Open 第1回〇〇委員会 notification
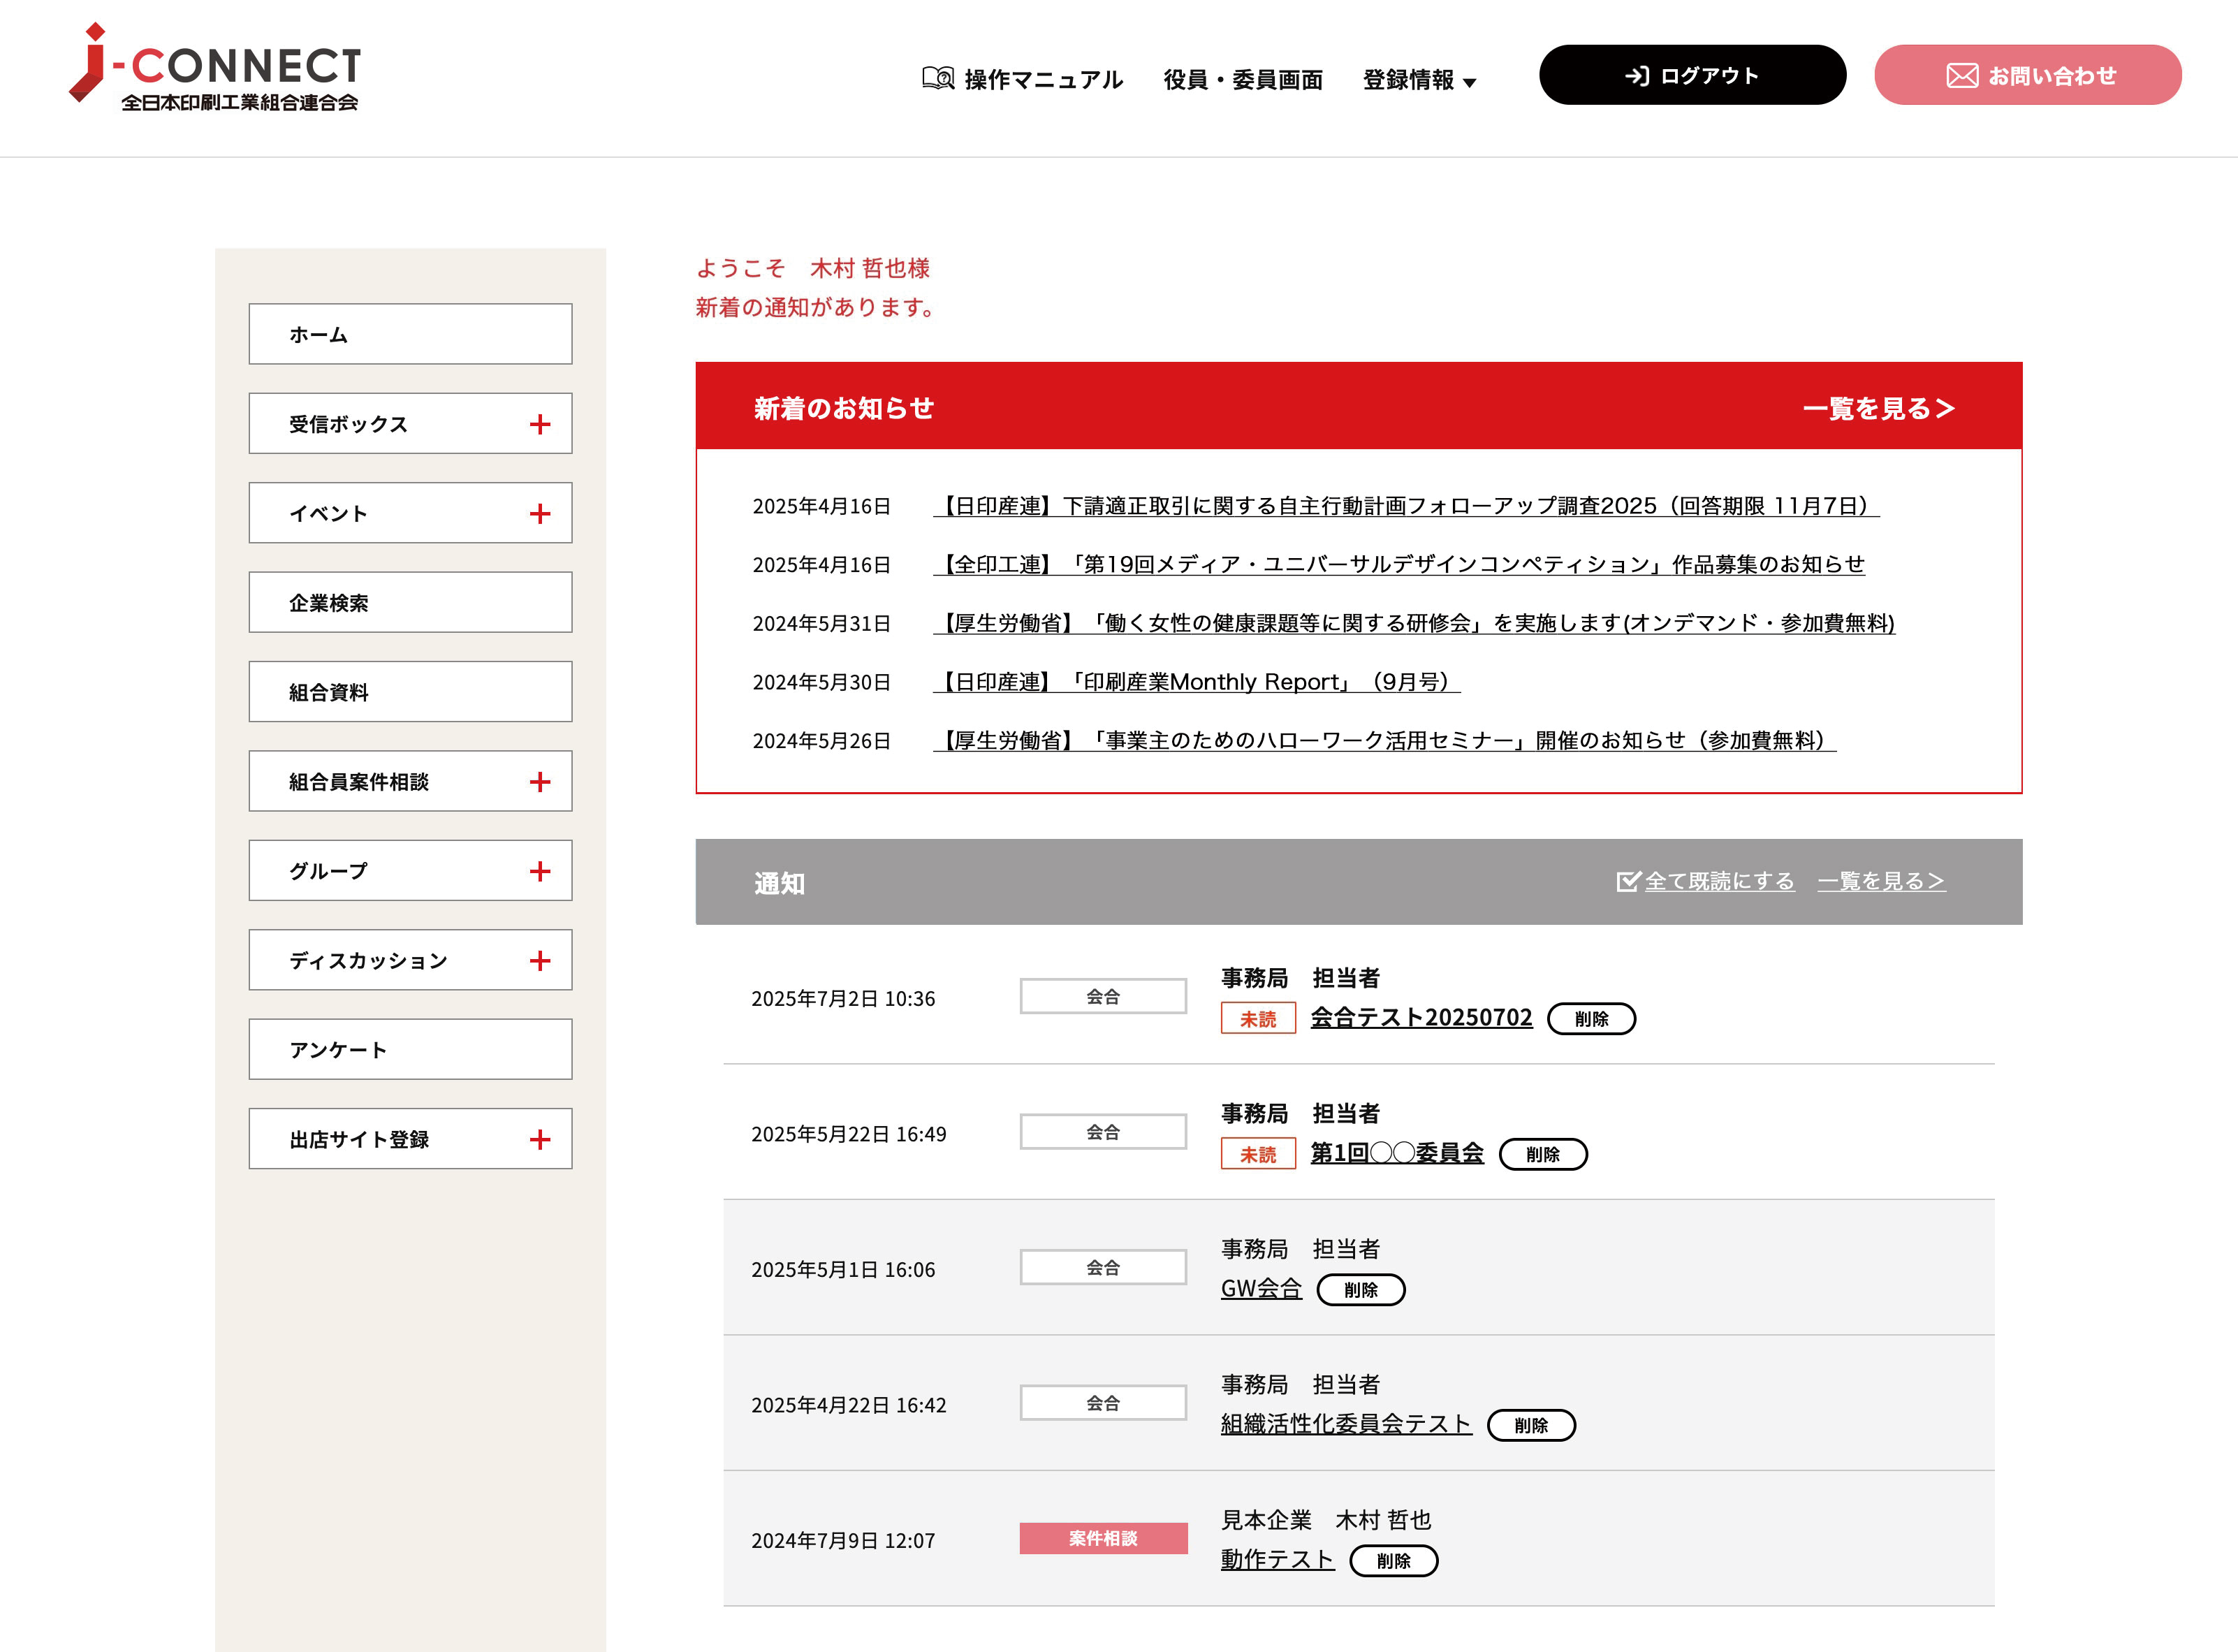 (x=1397, y=1154)
